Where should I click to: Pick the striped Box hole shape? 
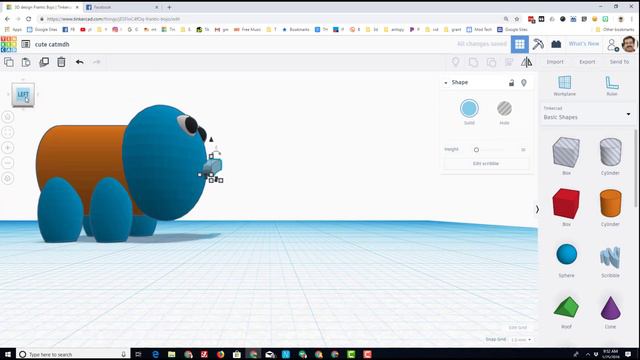tap(566, 153)
